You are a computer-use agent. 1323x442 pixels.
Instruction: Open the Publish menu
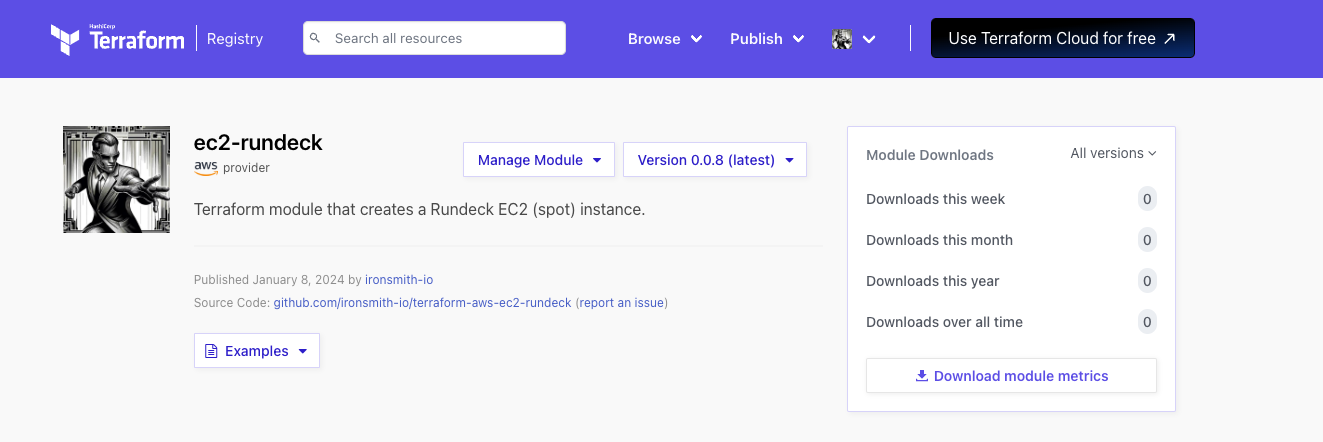tap(767, 39)
